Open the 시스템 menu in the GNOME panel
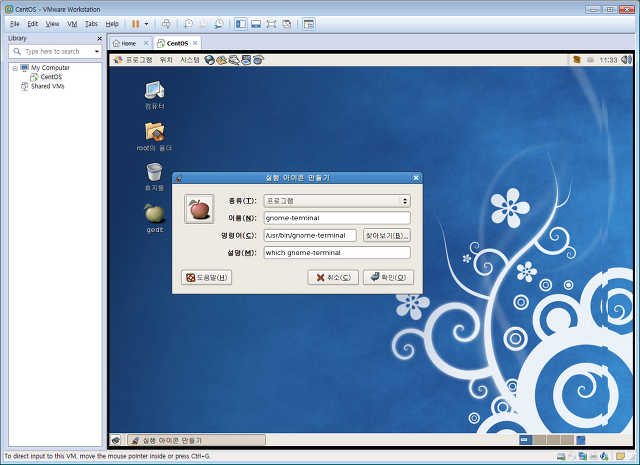640x465 pixels. click(190, 60)
